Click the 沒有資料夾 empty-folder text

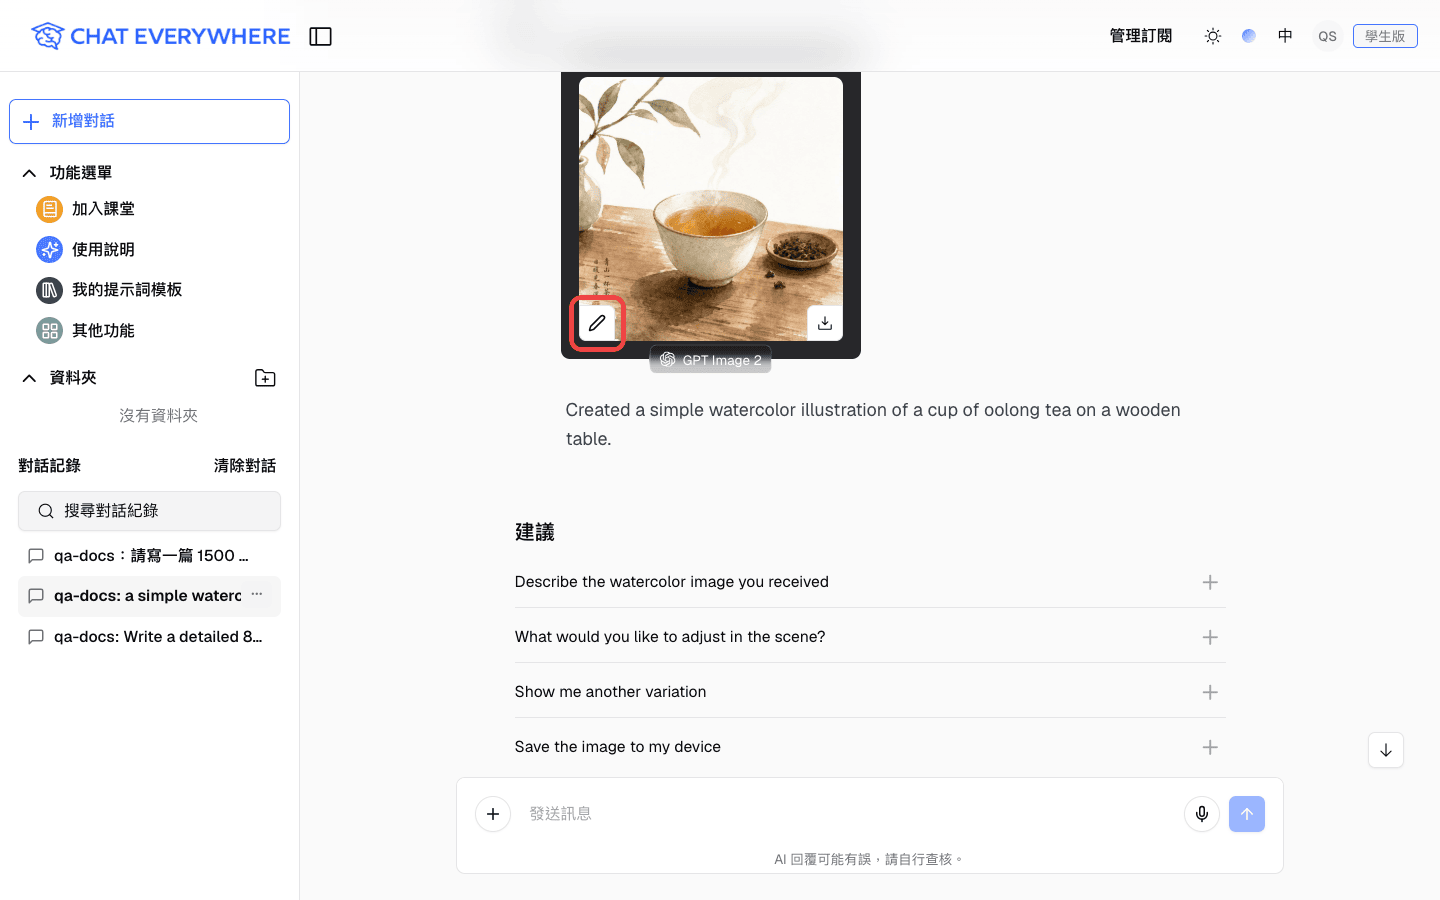pyautogui.click(x=158, y=416)
